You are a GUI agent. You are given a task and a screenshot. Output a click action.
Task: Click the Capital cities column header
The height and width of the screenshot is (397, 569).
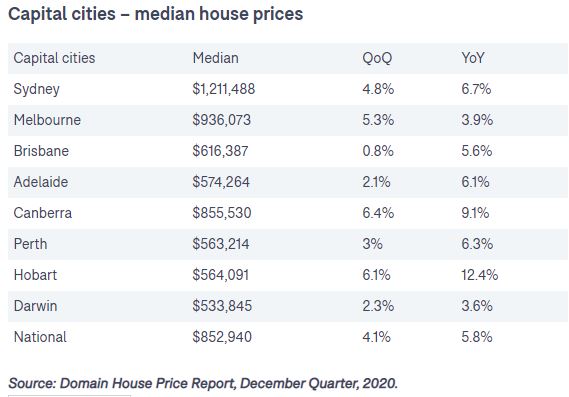click(x=54, y=58)
